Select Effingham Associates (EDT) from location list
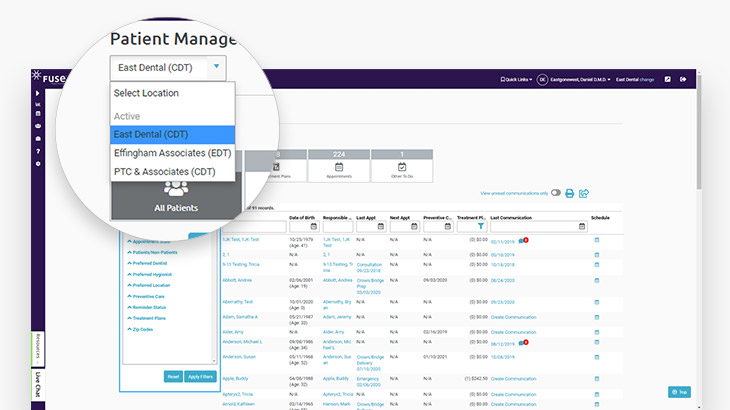 [x=171, y=153]
